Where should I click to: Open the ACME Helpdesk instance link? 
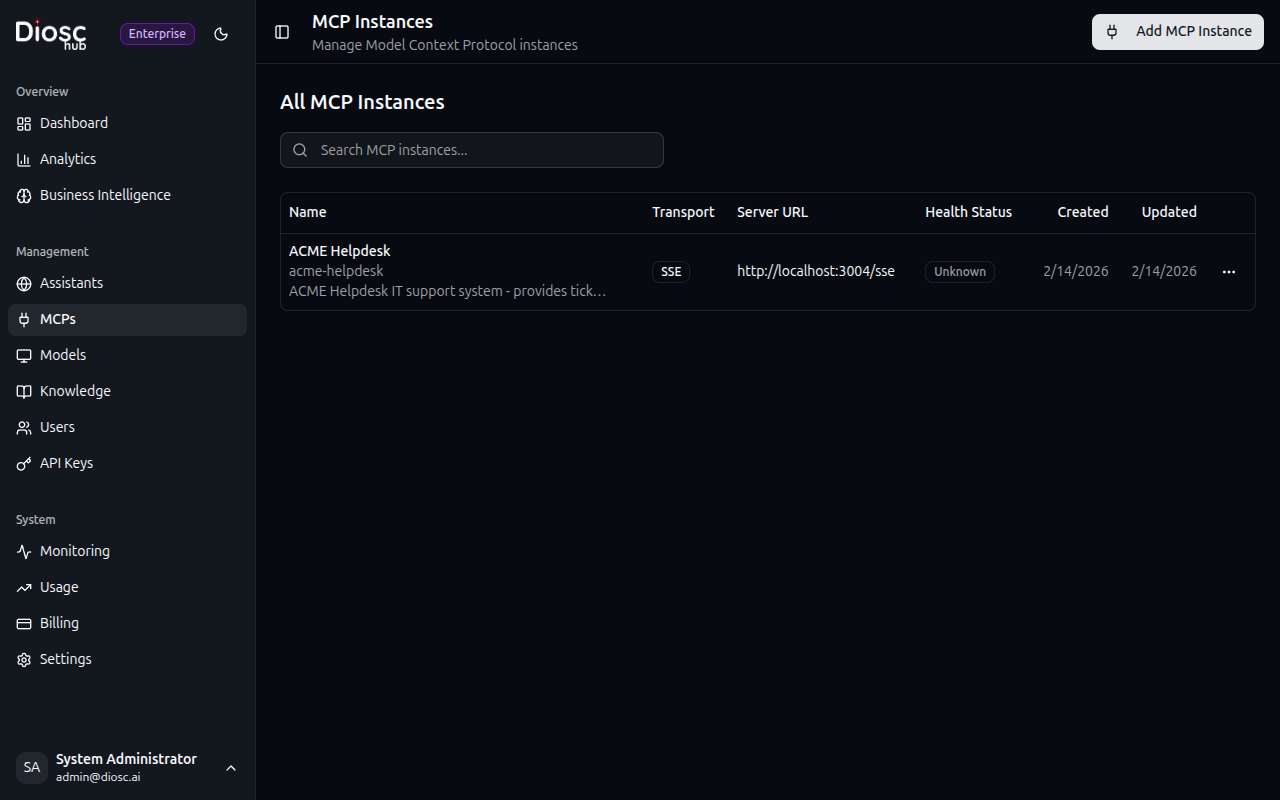point(339,251)
